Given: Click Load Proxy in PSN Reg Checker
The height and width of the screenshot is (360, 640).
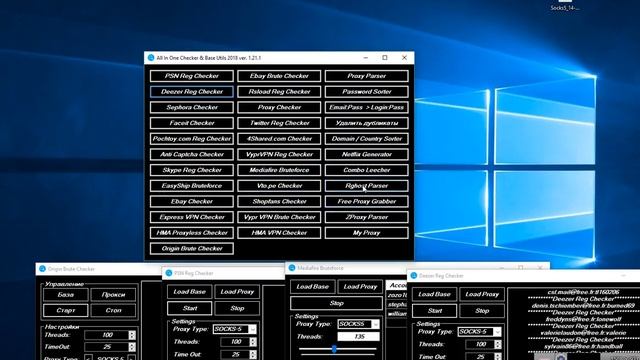Looking at the screenshot, I should (237, 292).
